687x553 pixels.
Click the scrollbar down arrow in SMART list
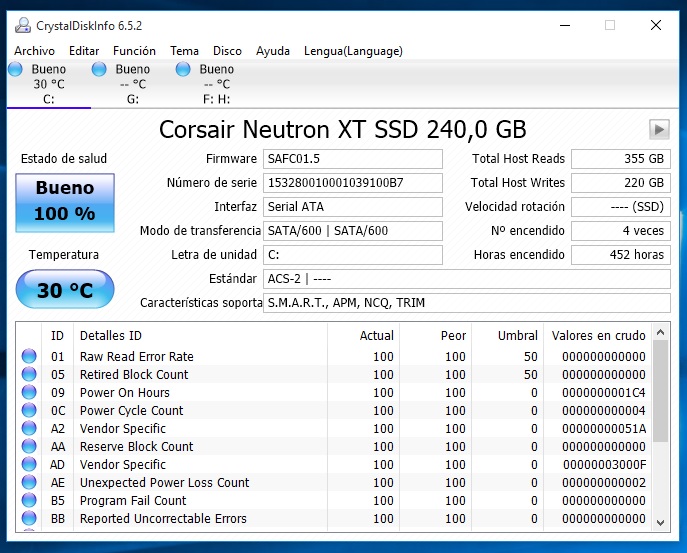pos(661,522)
